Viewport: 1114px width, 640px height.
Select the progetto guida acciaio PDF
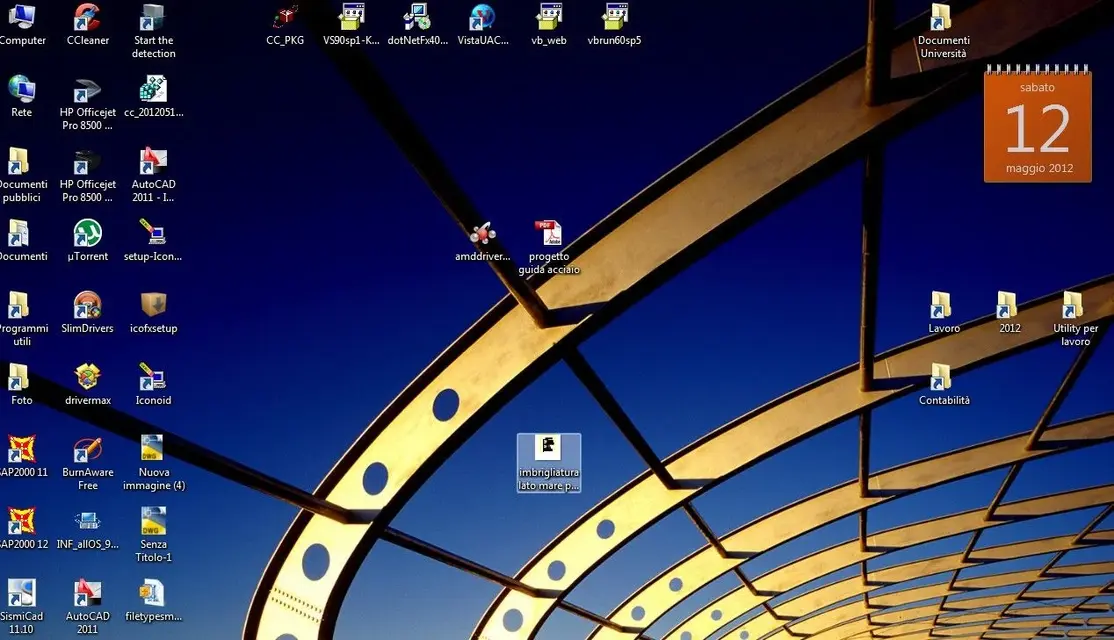pos(548,247)
